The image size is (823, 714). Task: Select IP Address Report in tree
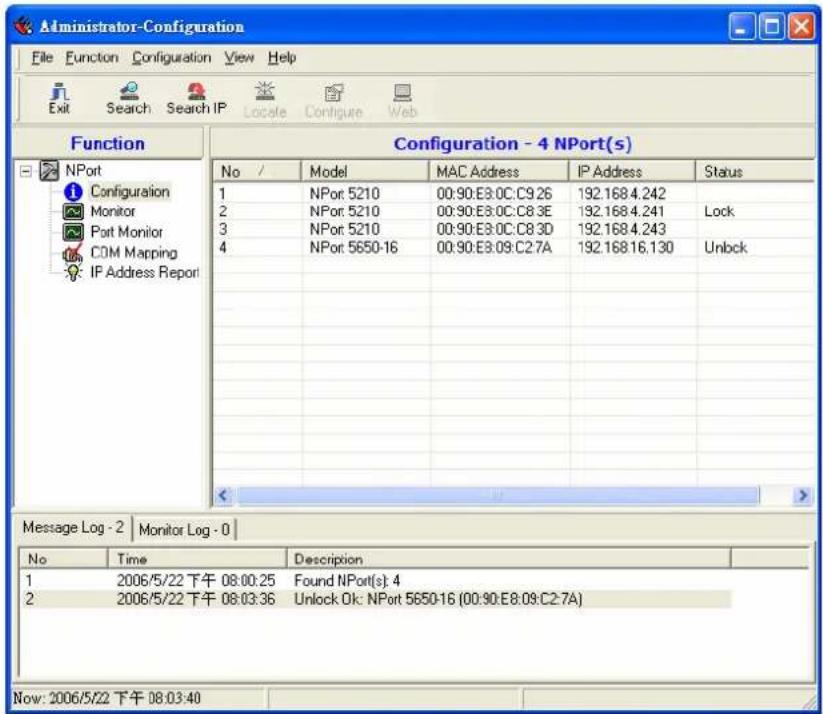(144, 272)
